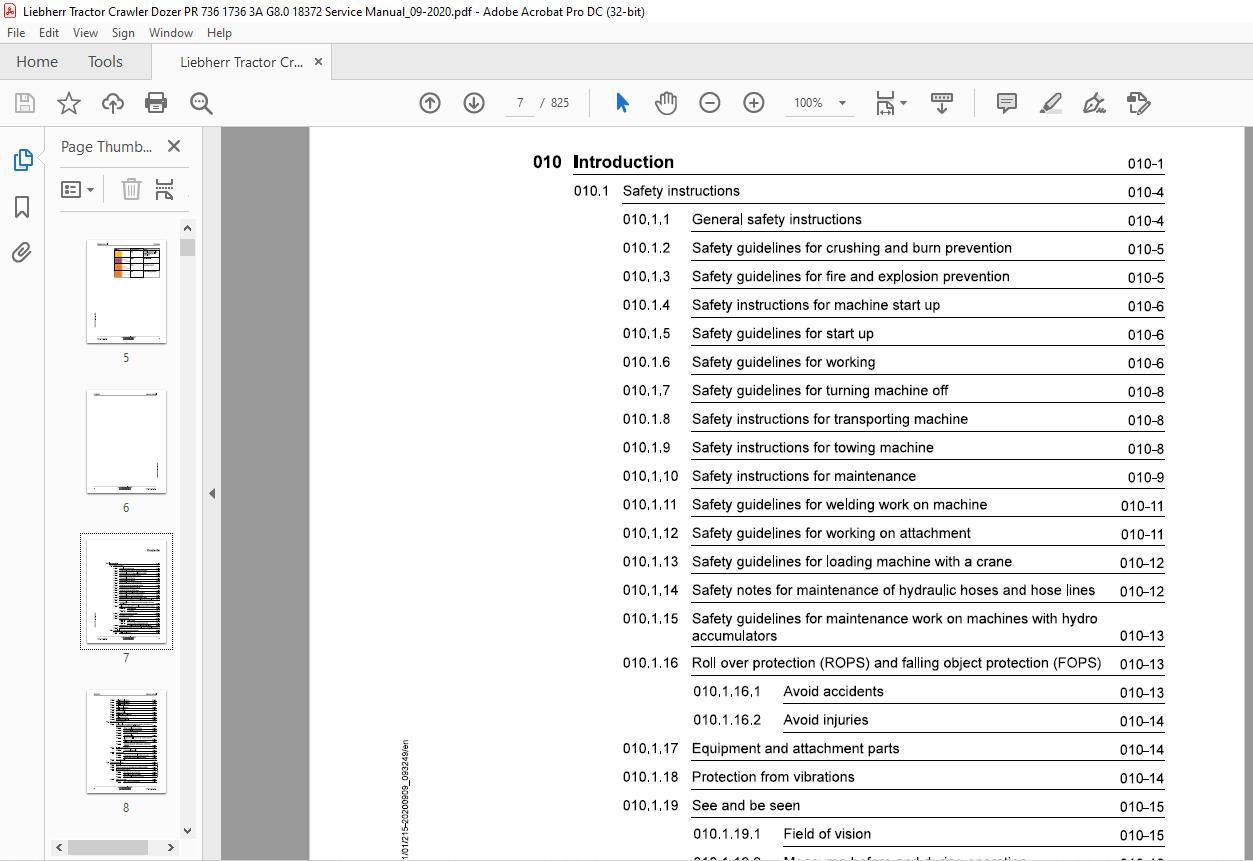This screenshot has height=861, width=1253.
Task: Click the read mode keyboard icon
Action: (941, 103)
